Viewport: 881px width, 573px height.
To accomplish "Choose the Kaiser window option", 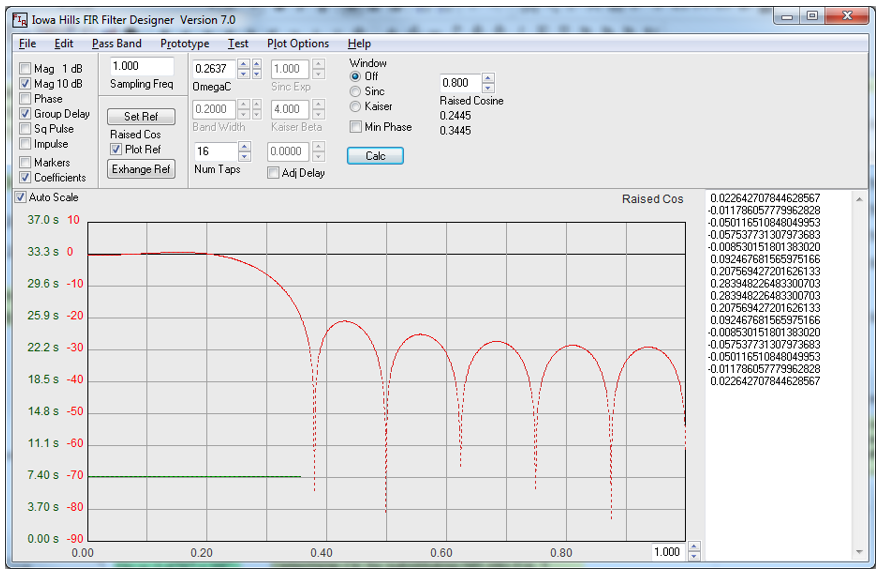I will (355, 107).
